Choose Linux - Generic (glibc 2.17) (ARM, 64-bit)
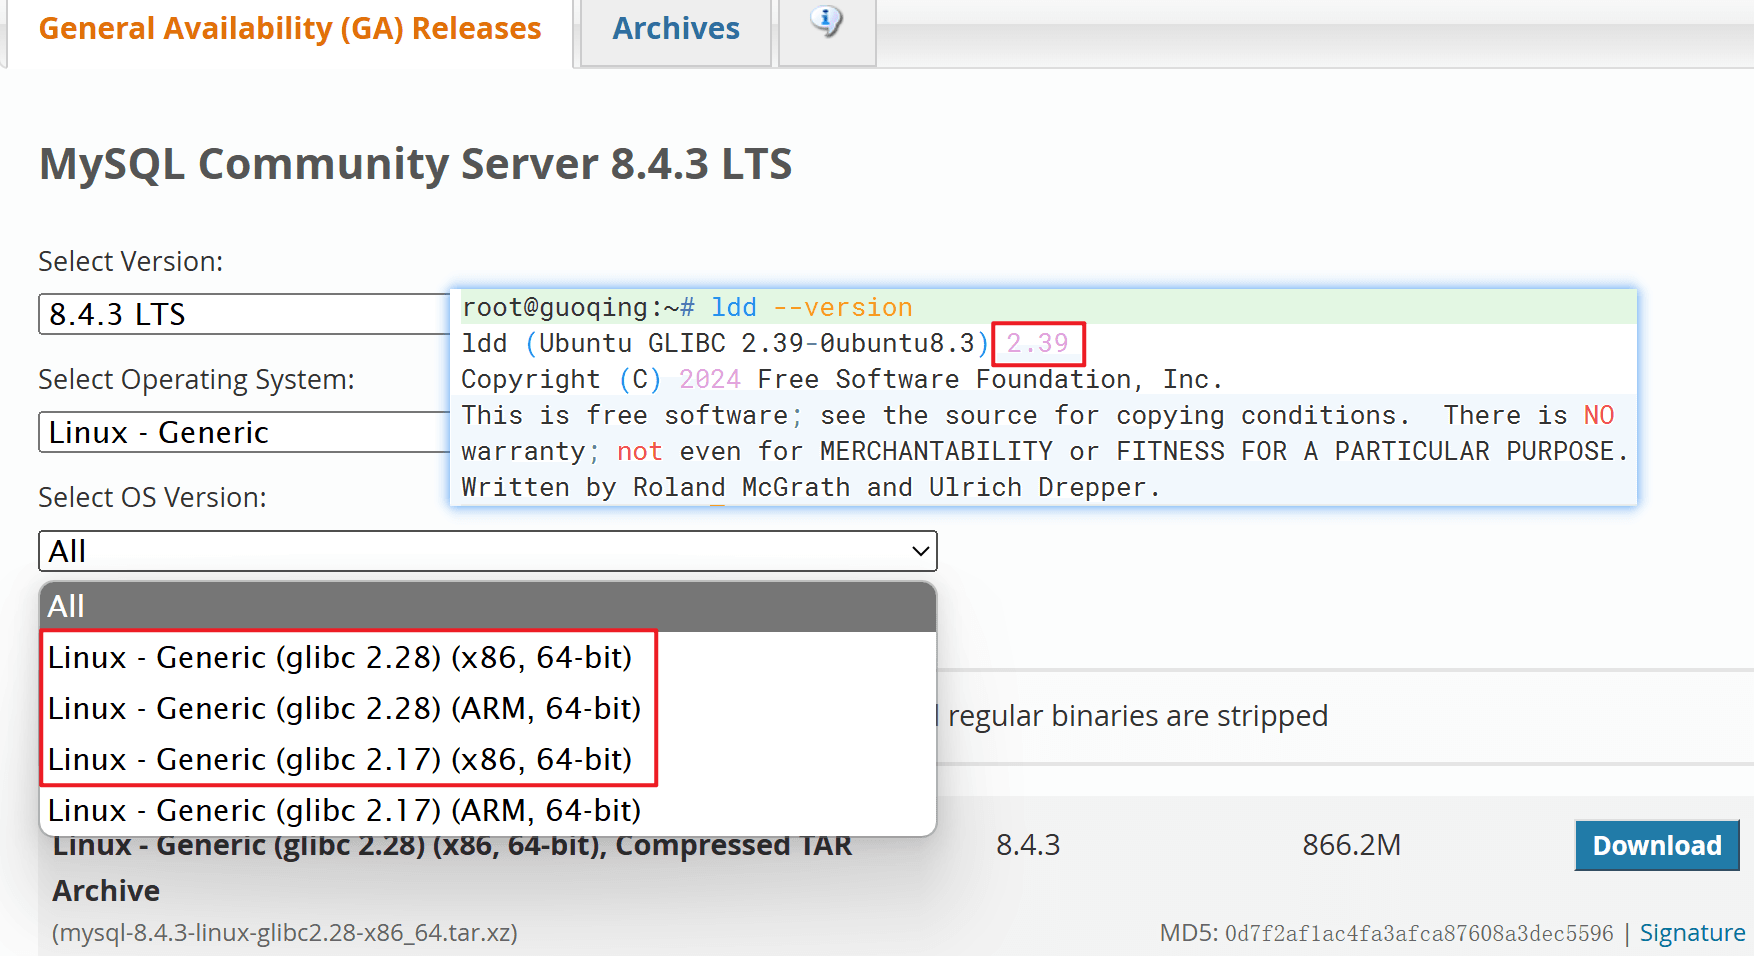Screen dimensions: 1754x956 click(x=488, y=810)
